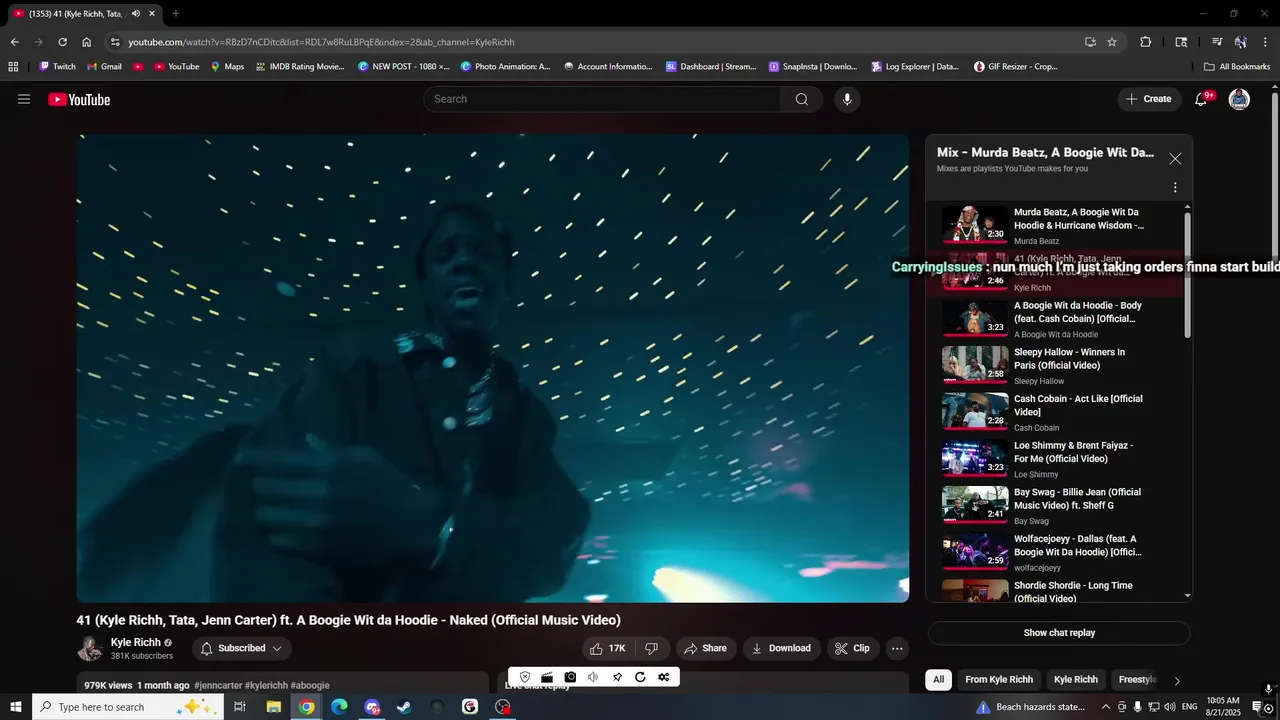Open File Explorer from the taskbar
Image resolution: width=1280 pixels, height=720 pixels.
(273, 707)
